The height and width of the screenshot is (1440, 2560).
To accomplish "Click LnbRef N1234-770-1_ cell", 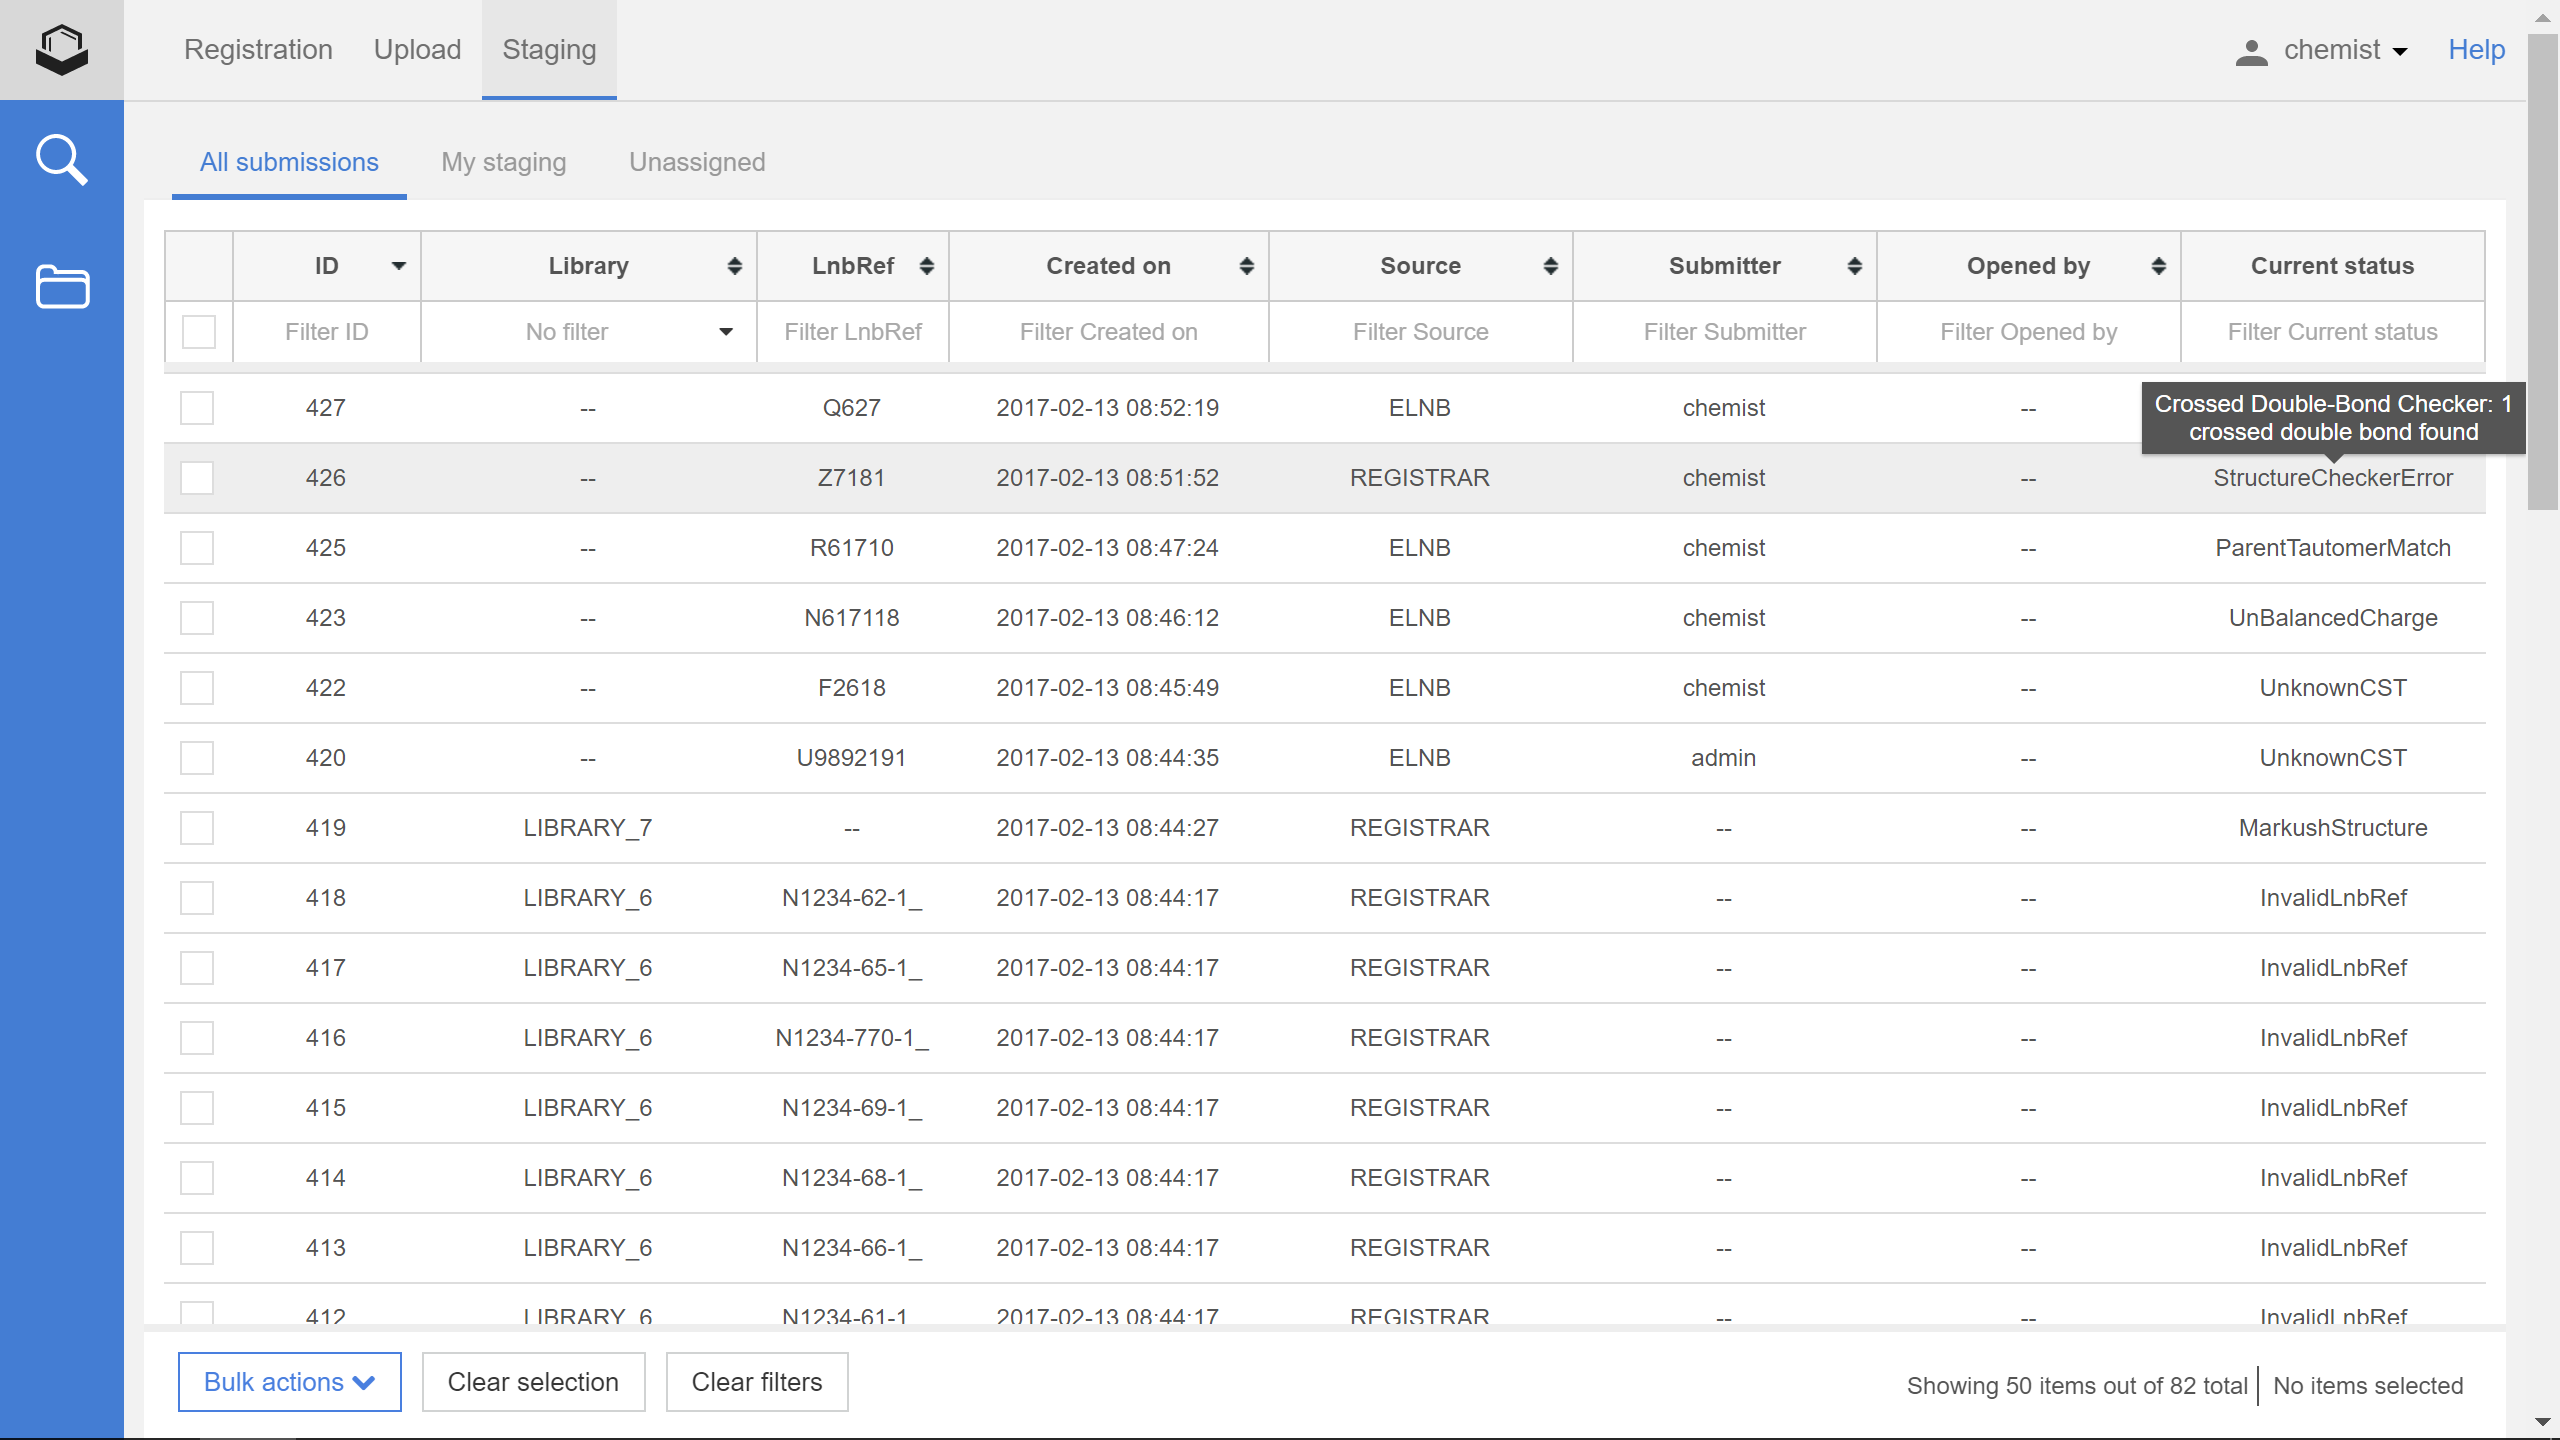I will click(x=852, y=1038).
